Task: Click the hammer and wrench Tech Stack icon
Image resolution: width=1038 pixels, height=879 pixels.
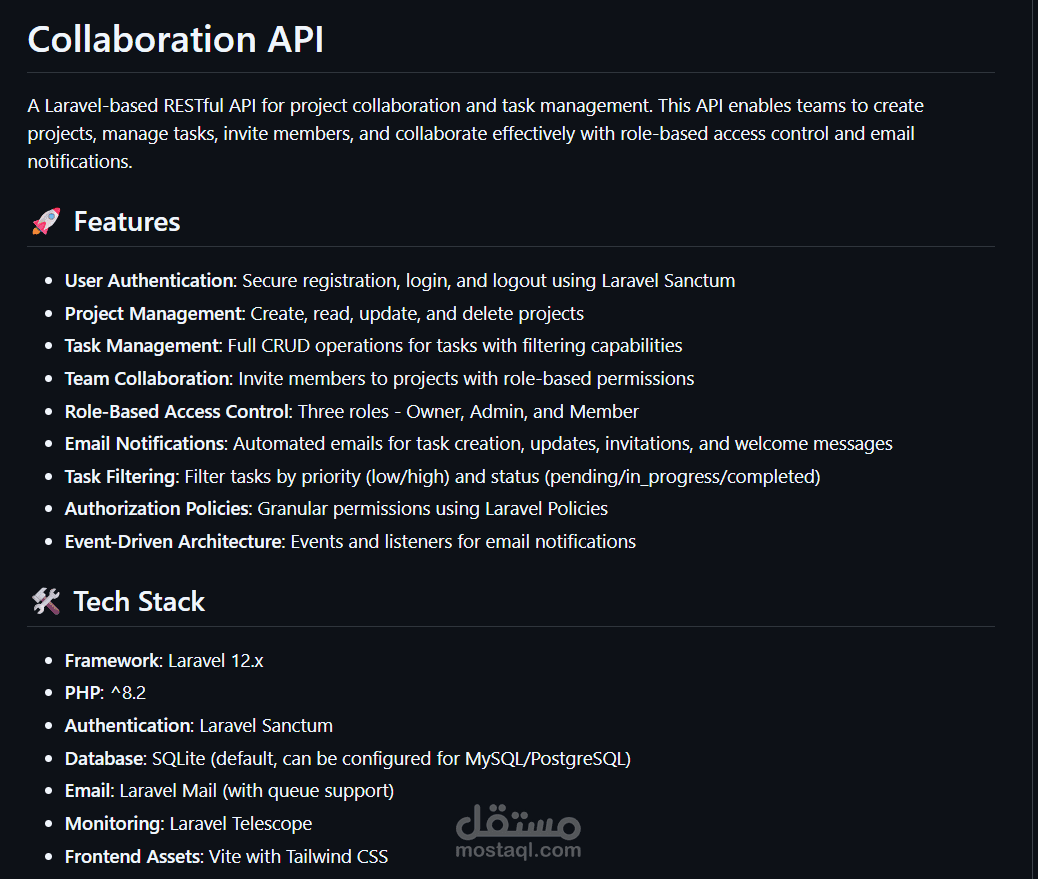Action: pyautogui.click(x=46, y=602)
